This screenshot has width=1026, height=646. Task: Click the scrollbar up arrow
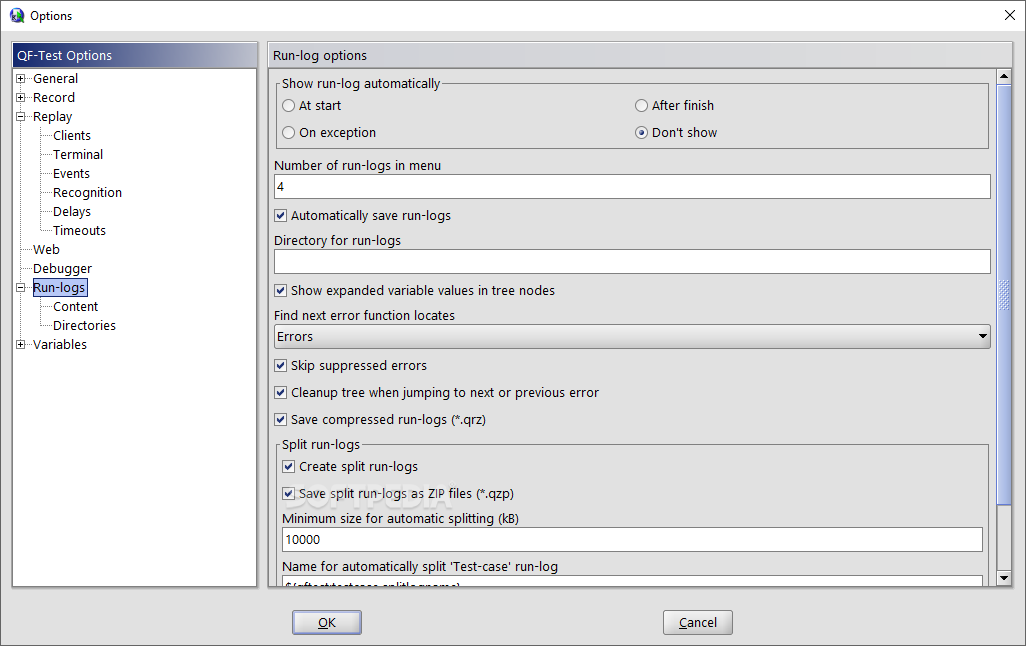pos(1004,77)
